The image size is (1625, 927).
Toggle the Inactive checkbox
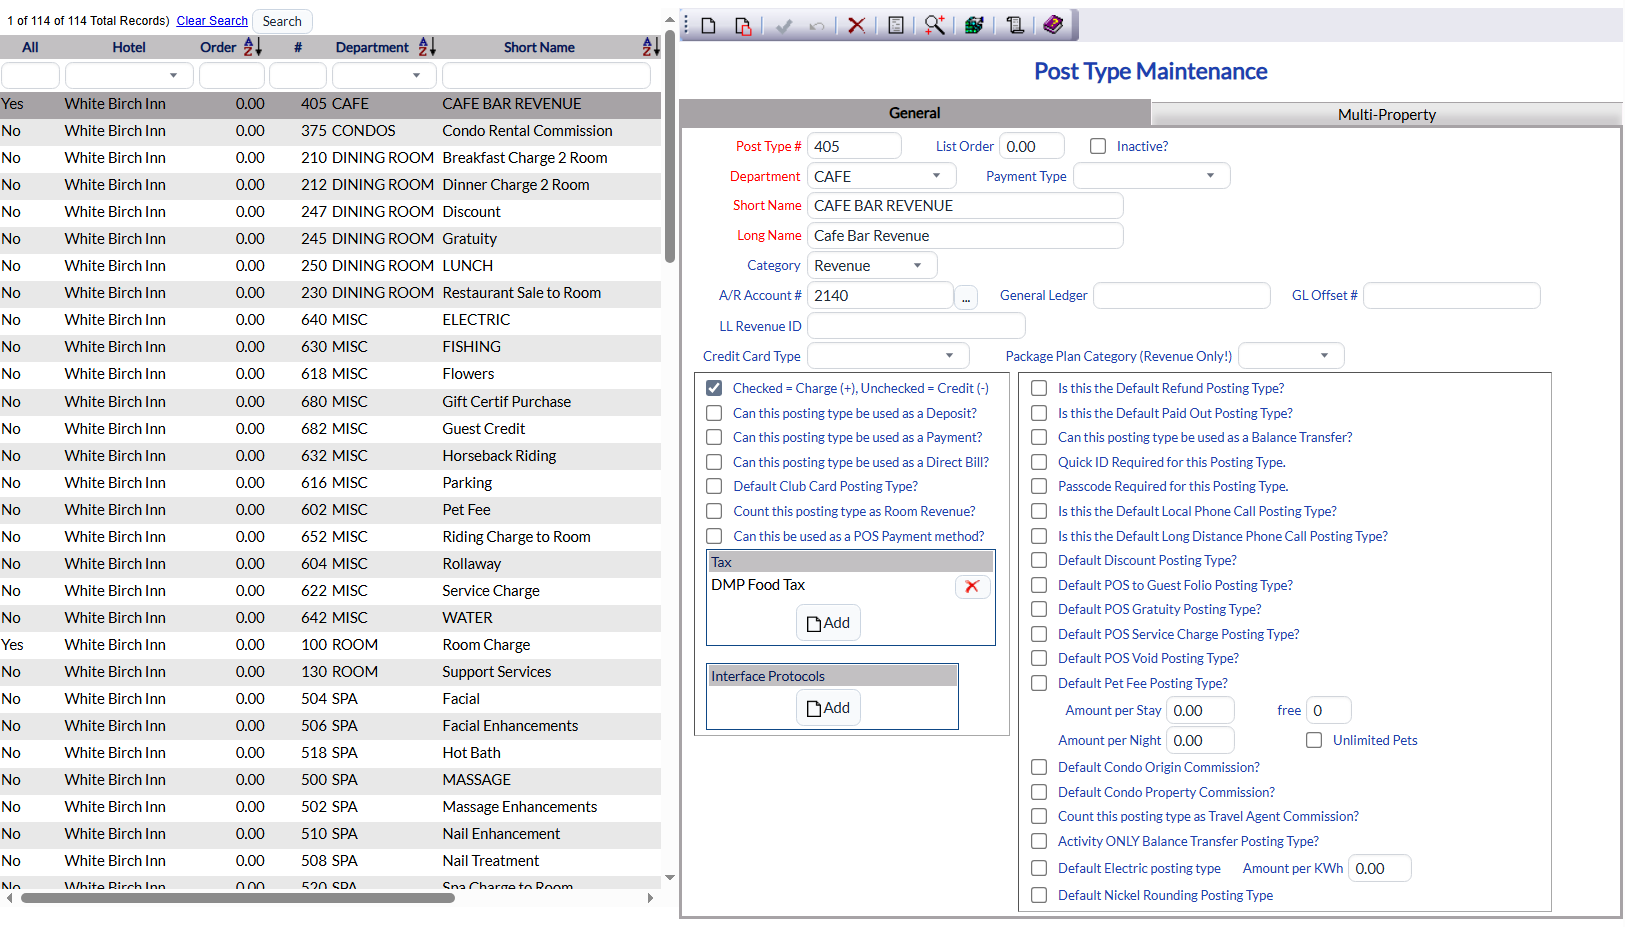point(1098,146)
